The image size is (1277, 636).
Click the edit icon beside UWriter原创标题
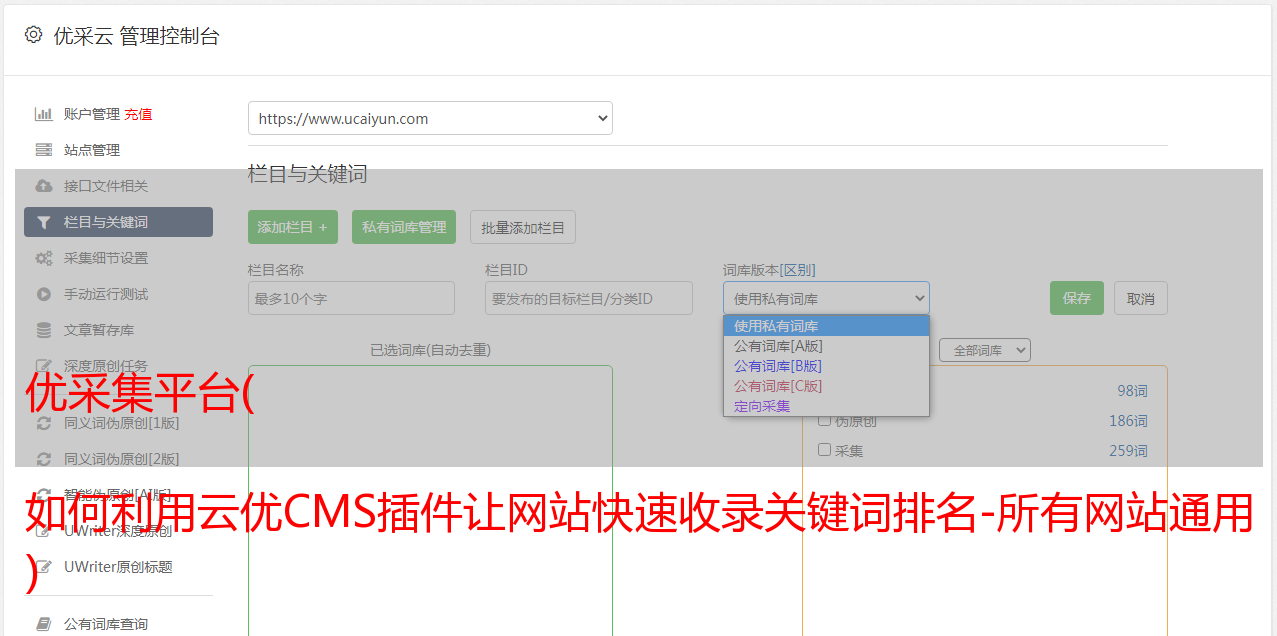click(43, 567)
